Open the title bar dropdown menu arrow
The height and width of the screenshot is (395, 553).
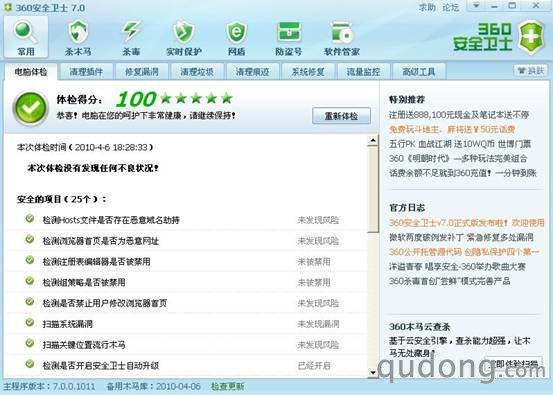click(476, 6)
